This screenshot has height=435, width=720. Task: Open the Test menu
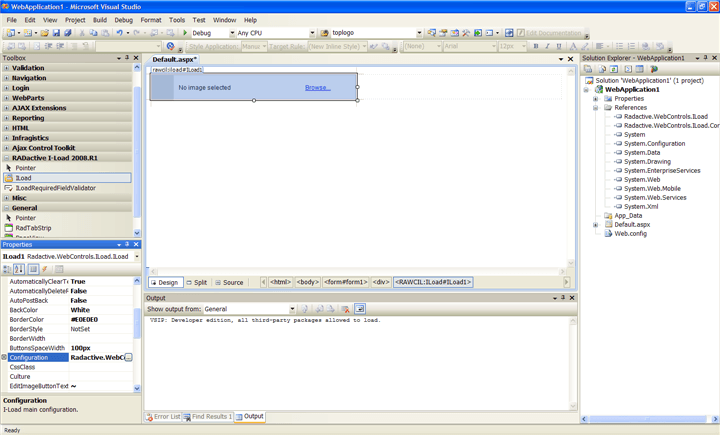199,20
